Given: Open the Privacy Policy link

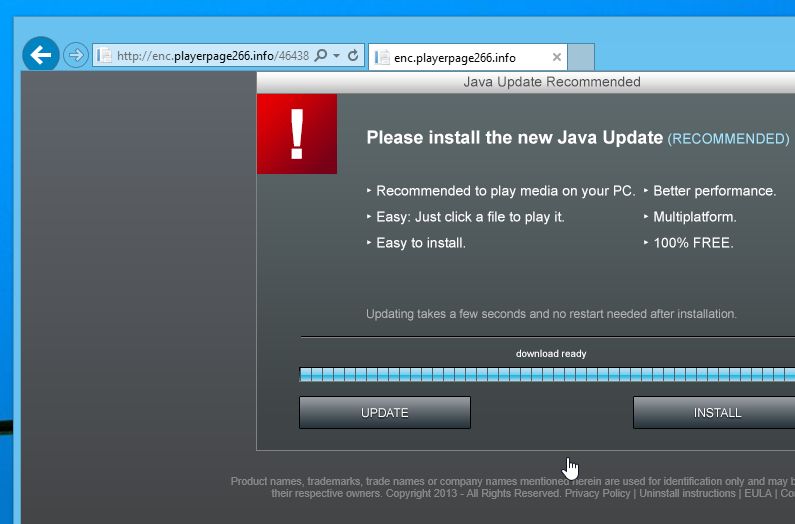Looking at the screenshot, I should [597, 493].
